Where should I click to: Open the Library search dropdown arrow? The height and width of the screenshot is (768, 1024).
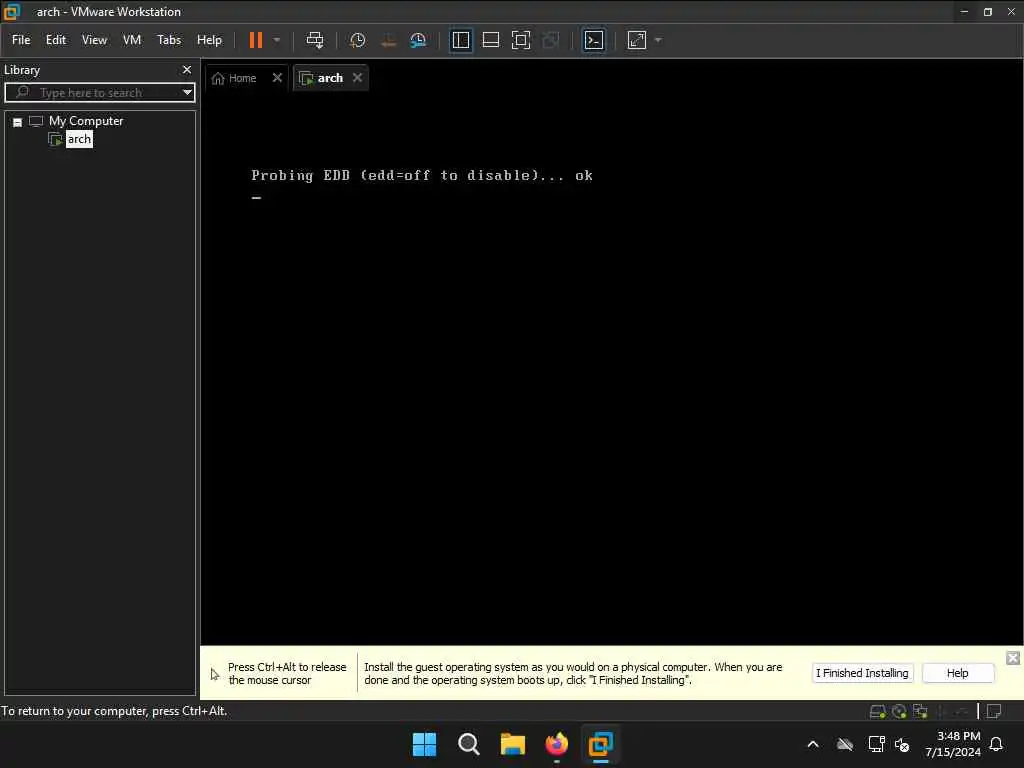pyautogui.click(x=187, y=92)
